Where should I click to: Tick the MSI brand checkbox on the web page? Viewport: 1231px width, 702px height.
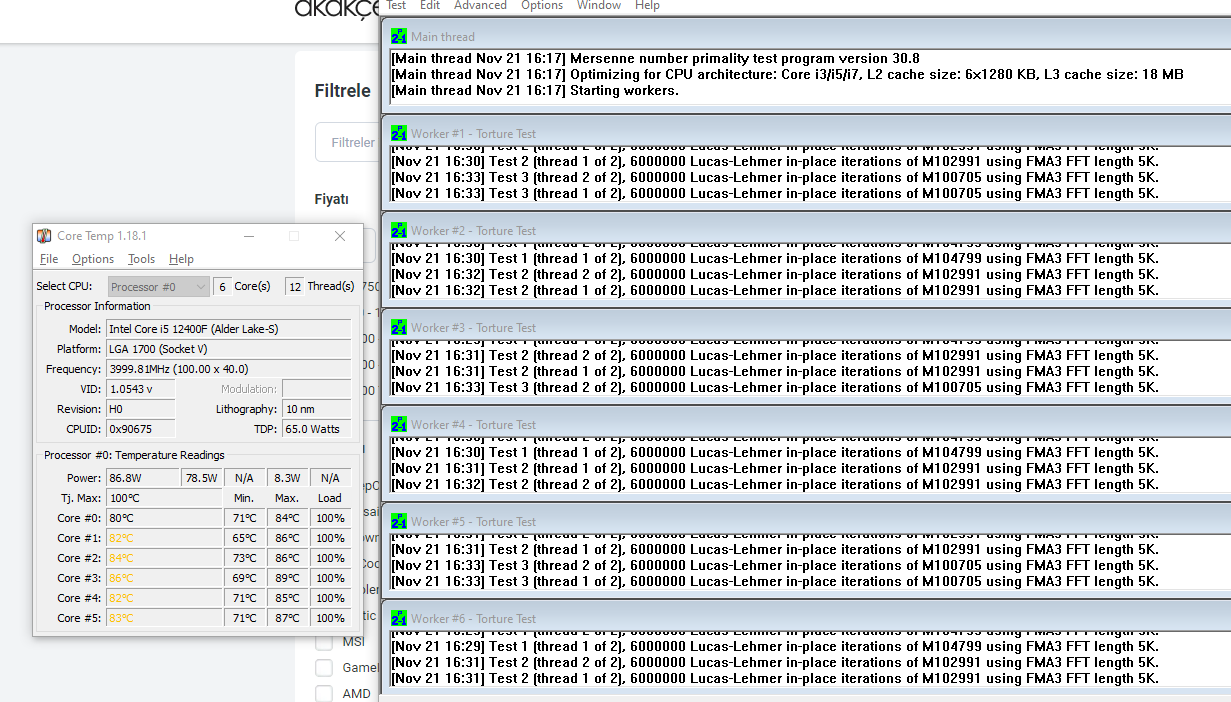pos(324,641)
